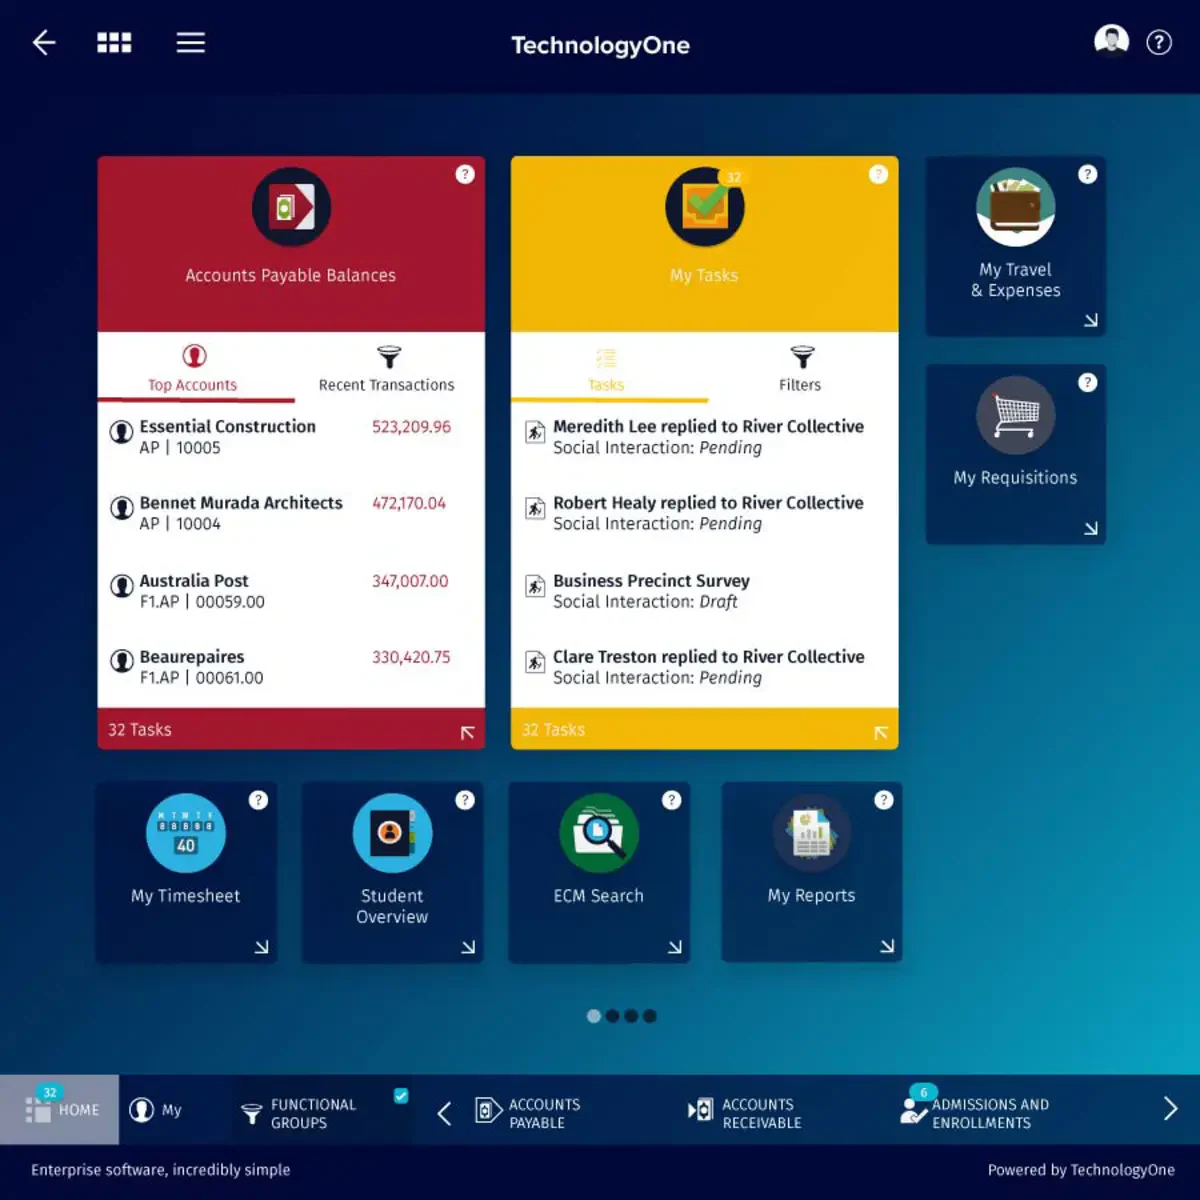Open Beaurepaires account row
The image size is (1200, 1200).
pyautogui.click(x=291, y=667)
